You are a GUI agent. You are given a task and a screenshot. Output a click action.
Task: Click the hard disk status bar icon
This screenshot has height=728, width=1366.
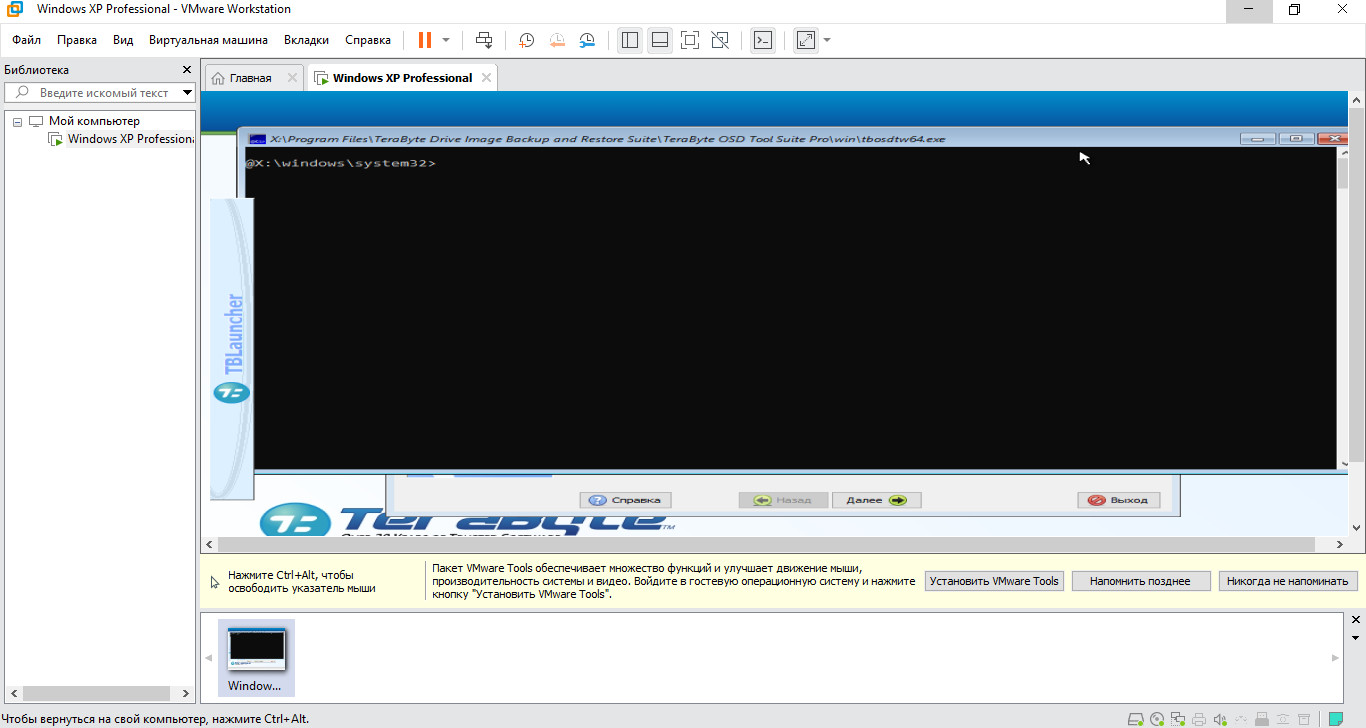1136,719
